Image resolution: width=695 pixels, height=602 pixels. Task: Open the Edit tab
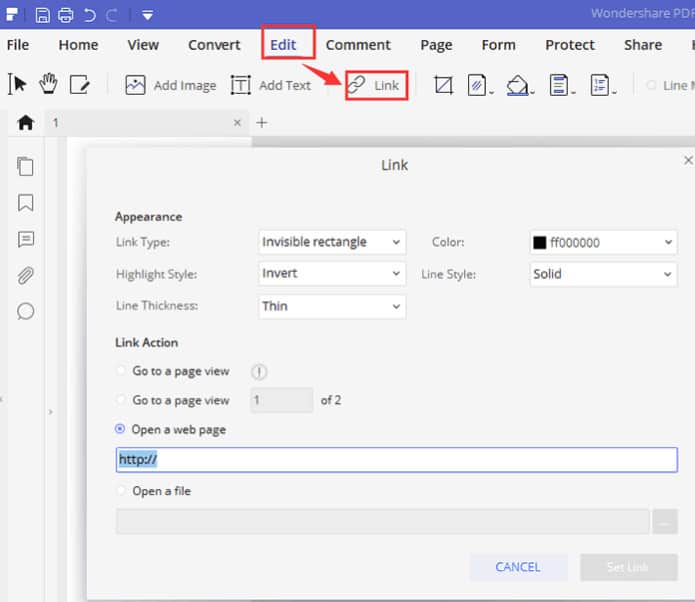[283, 45]
